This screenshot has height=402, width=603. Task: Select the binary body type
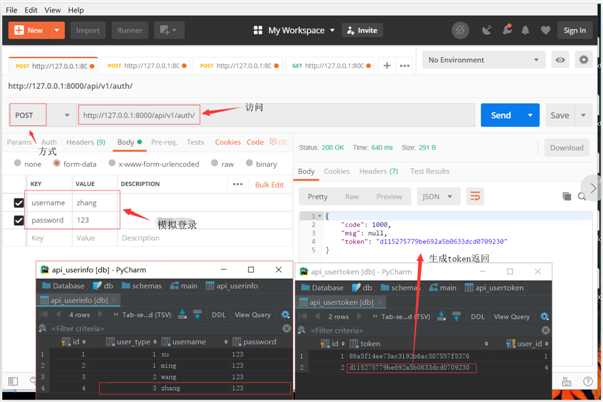(249, 163)
